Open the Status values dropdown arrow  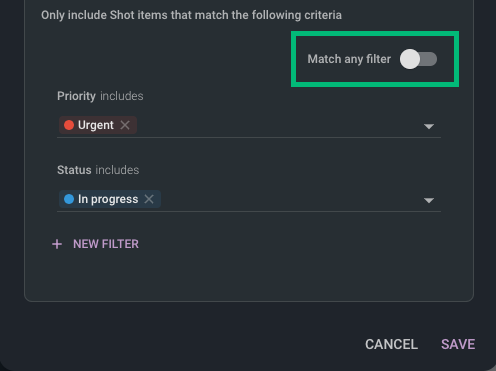429,200
